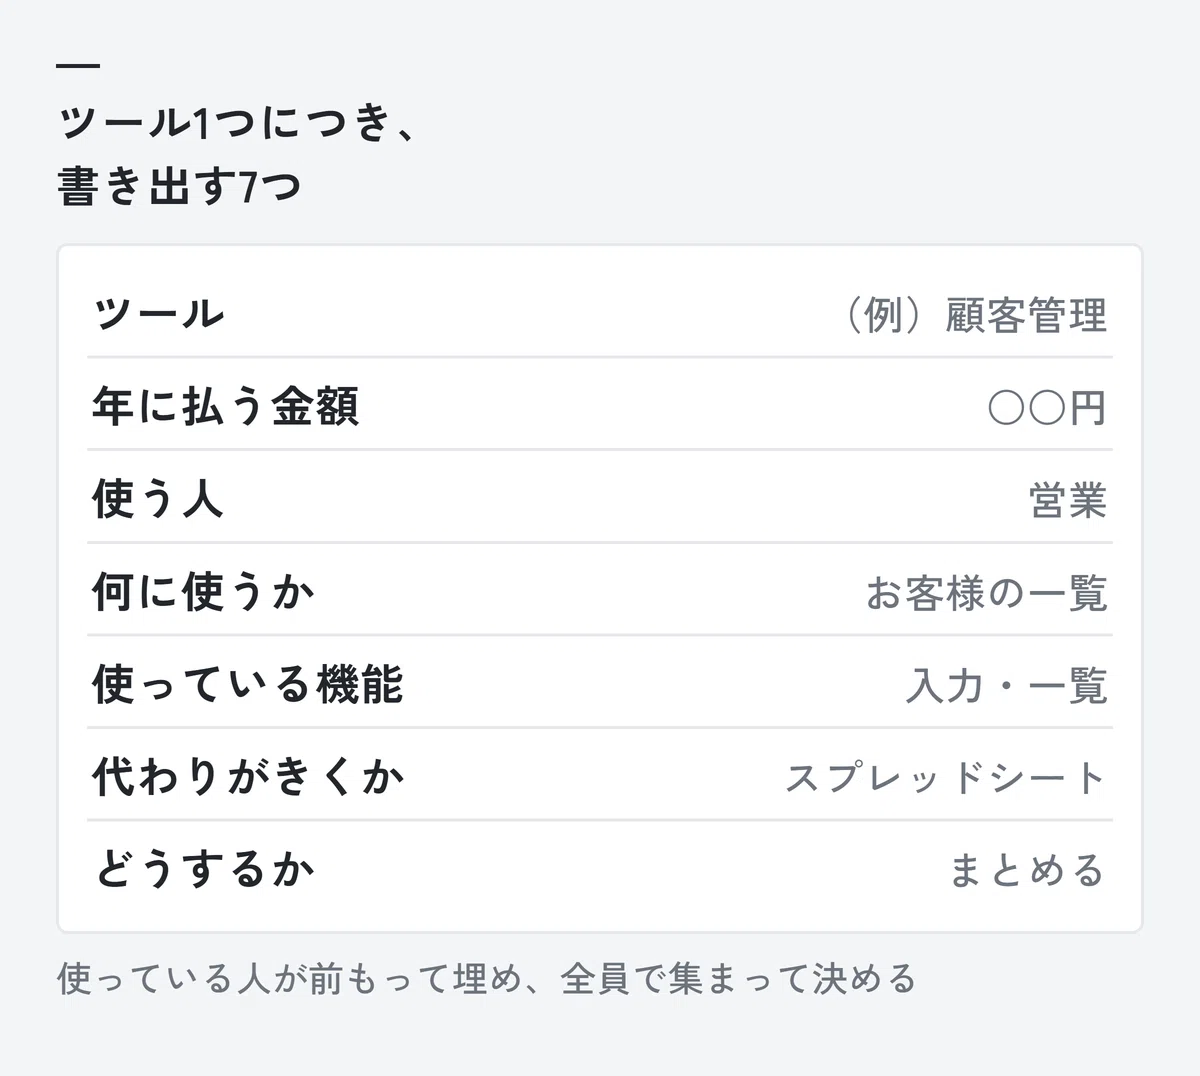This screenshot has width=1200, height=1076.
Task: Click the divider line below 使う人 row
Action: click(x=600, y=542)
